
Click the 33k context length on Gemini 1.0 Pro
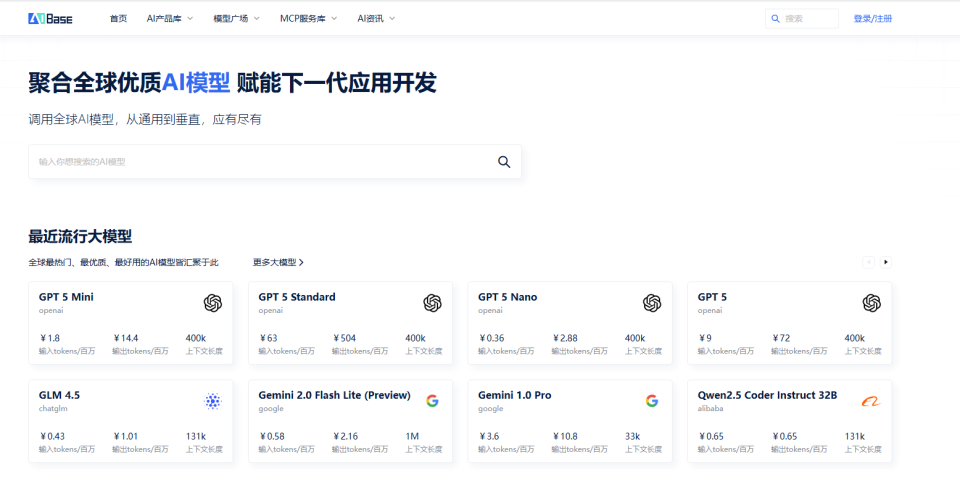point(632,436)
